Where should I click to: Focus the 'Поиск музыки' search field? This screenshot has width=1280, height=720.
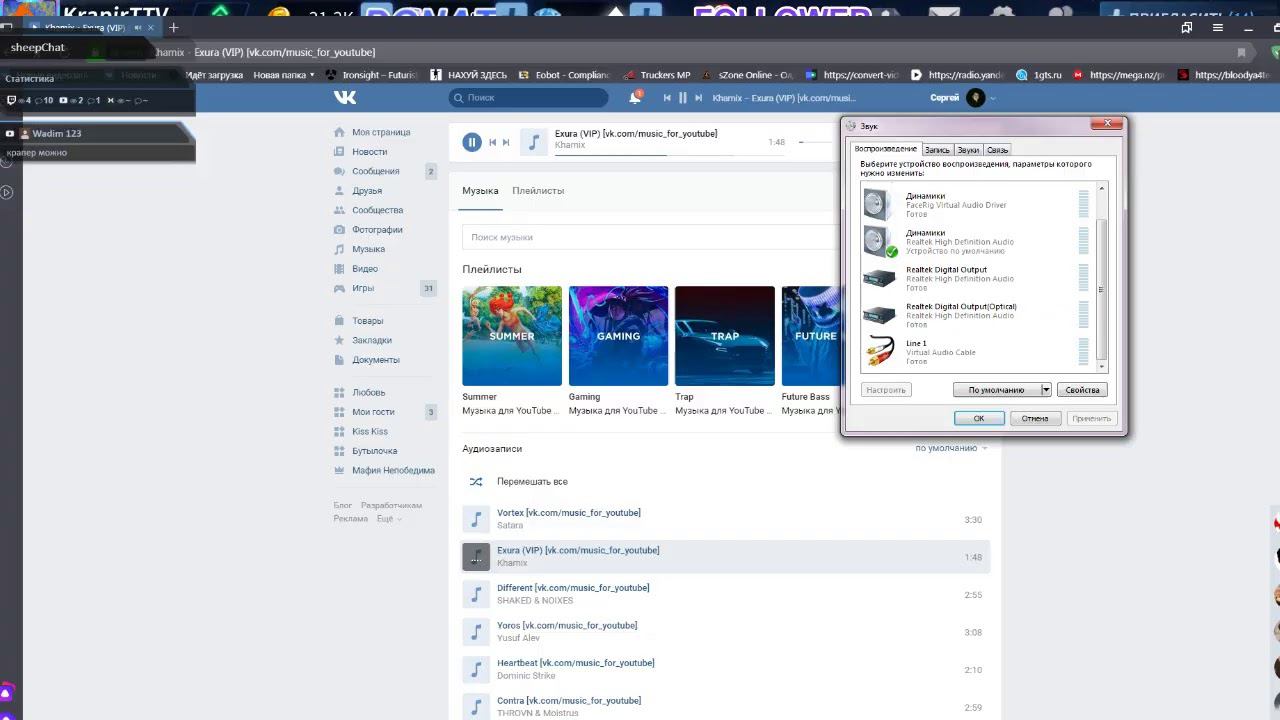tap(650, 237)
